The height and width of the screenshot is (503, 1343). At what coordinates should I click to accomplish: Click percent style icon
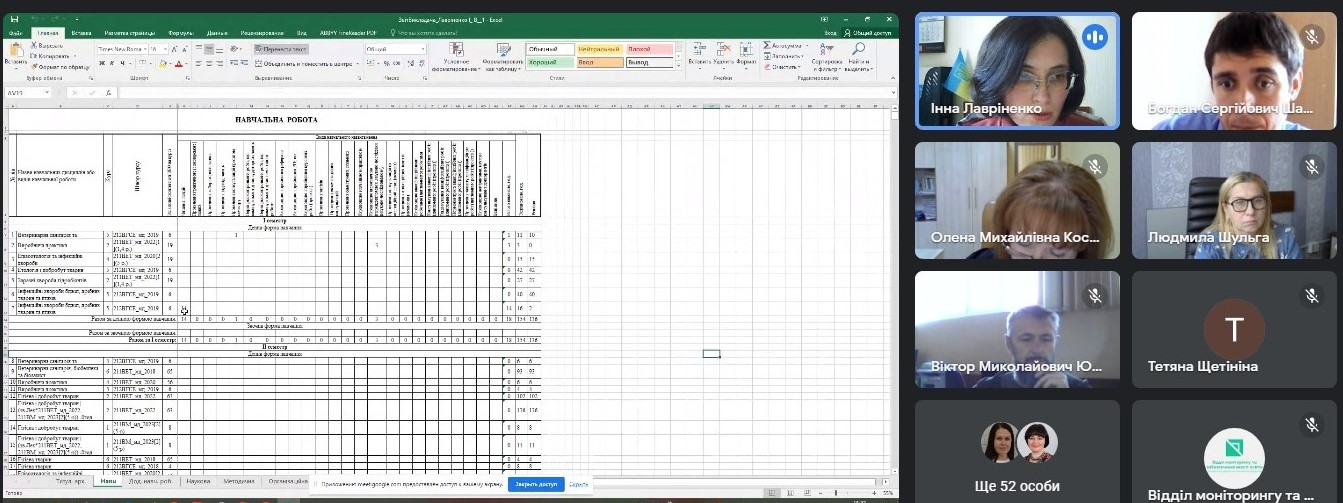[385, 63]
